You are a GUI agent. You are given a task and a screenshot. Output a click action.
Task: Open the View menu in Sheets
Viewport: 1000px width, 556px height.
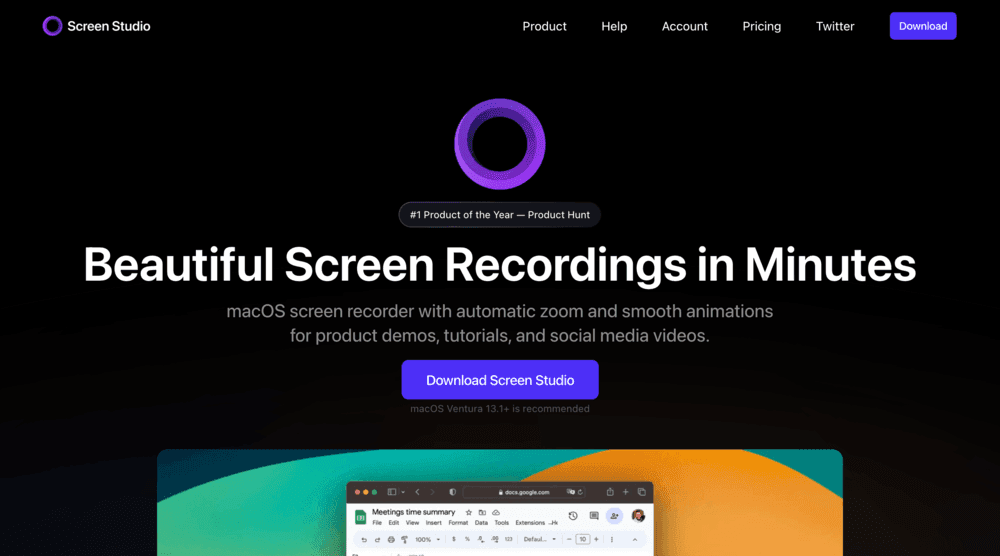pyautogui.click(x=412, y=523)
